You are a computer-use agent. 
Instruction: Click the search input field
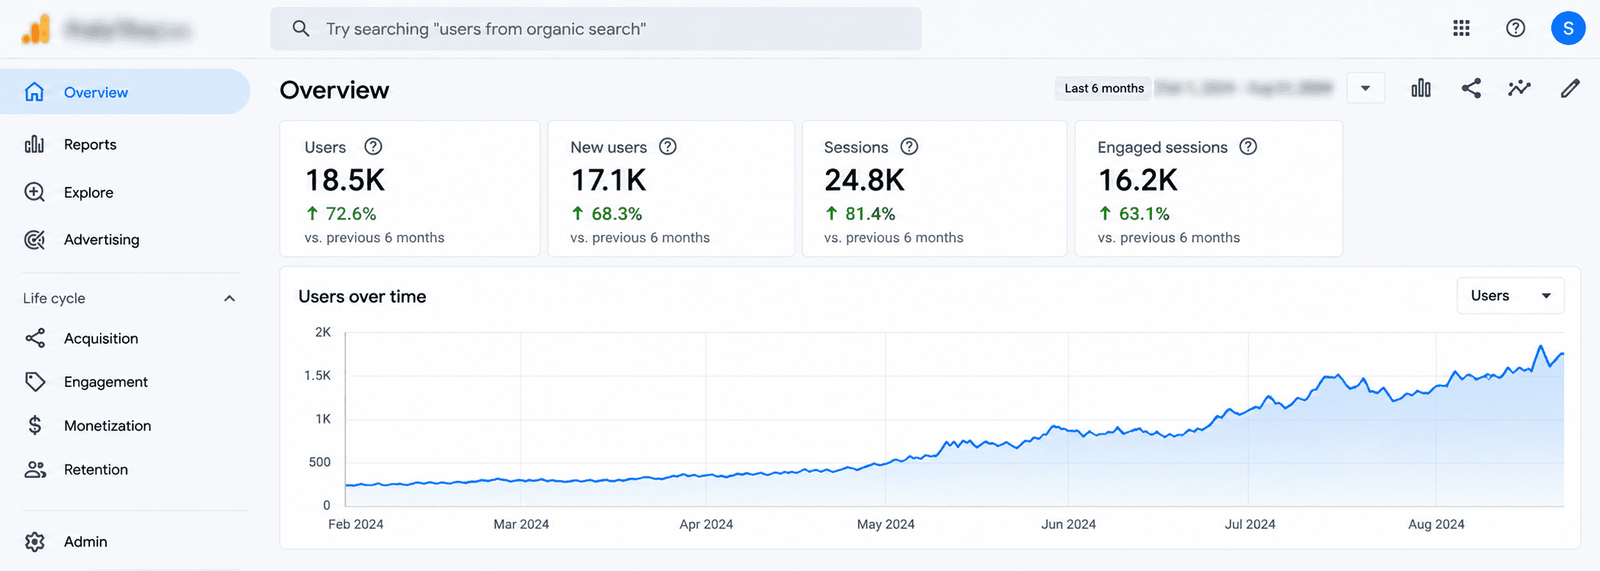tap(596, 29)
